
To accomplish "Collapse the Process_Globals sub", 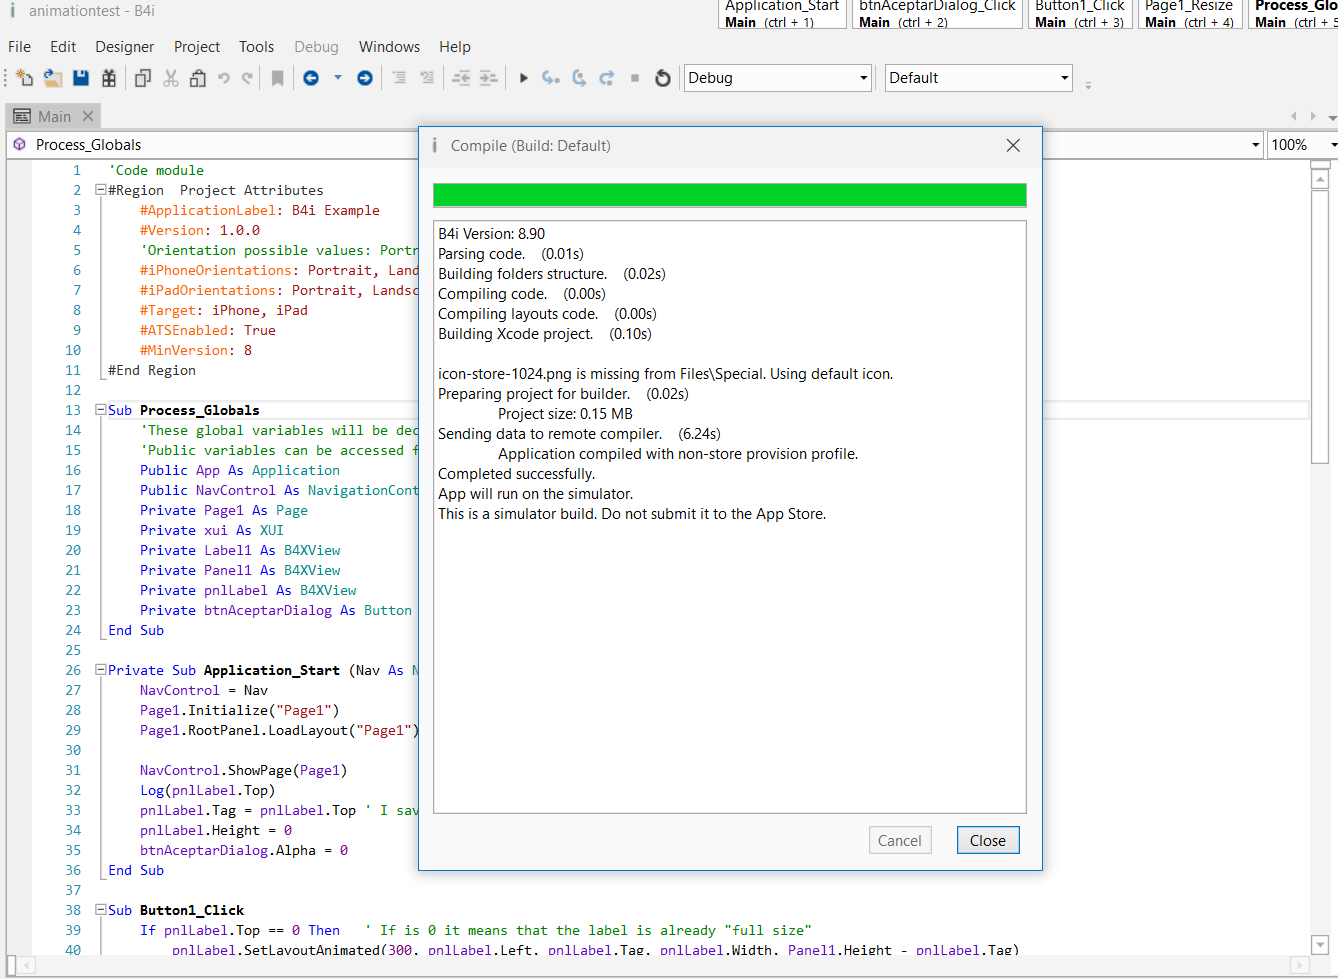I will pyautogui.click(x=100, y=410).
